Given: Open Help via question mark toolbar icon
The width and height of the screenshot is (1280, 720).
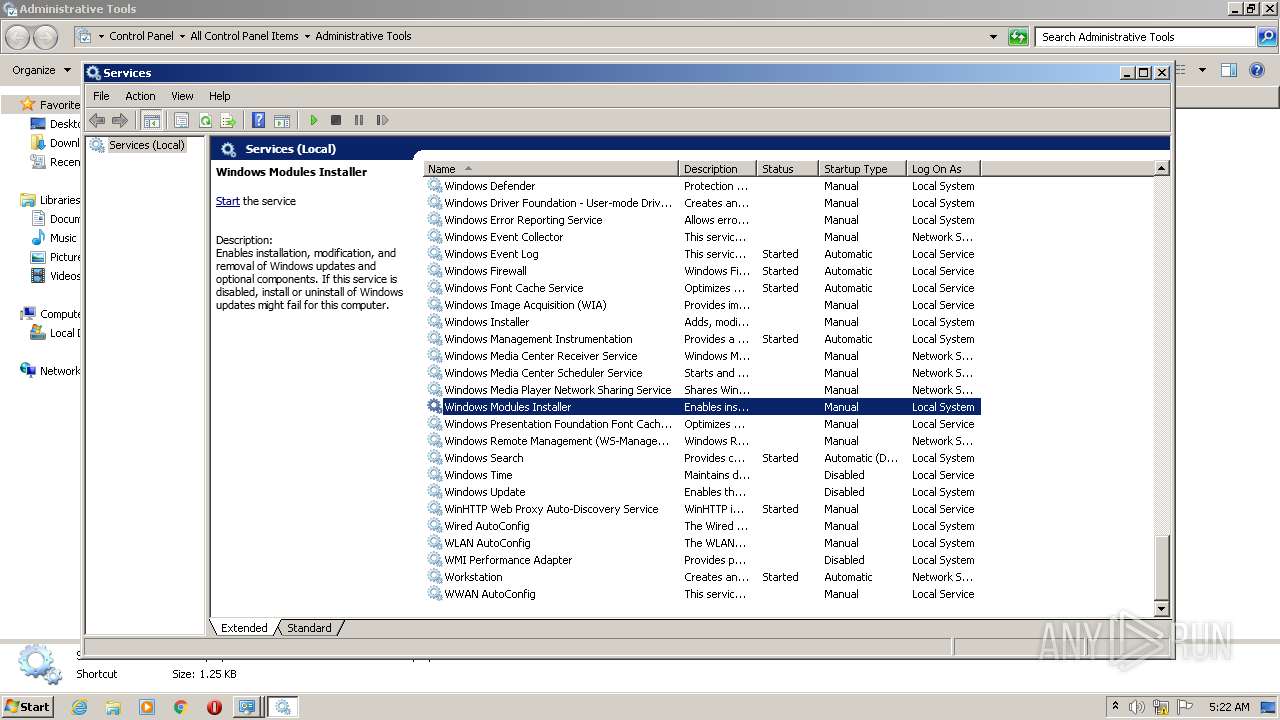Looking at the screenshot, I should [x=258, y=120].
